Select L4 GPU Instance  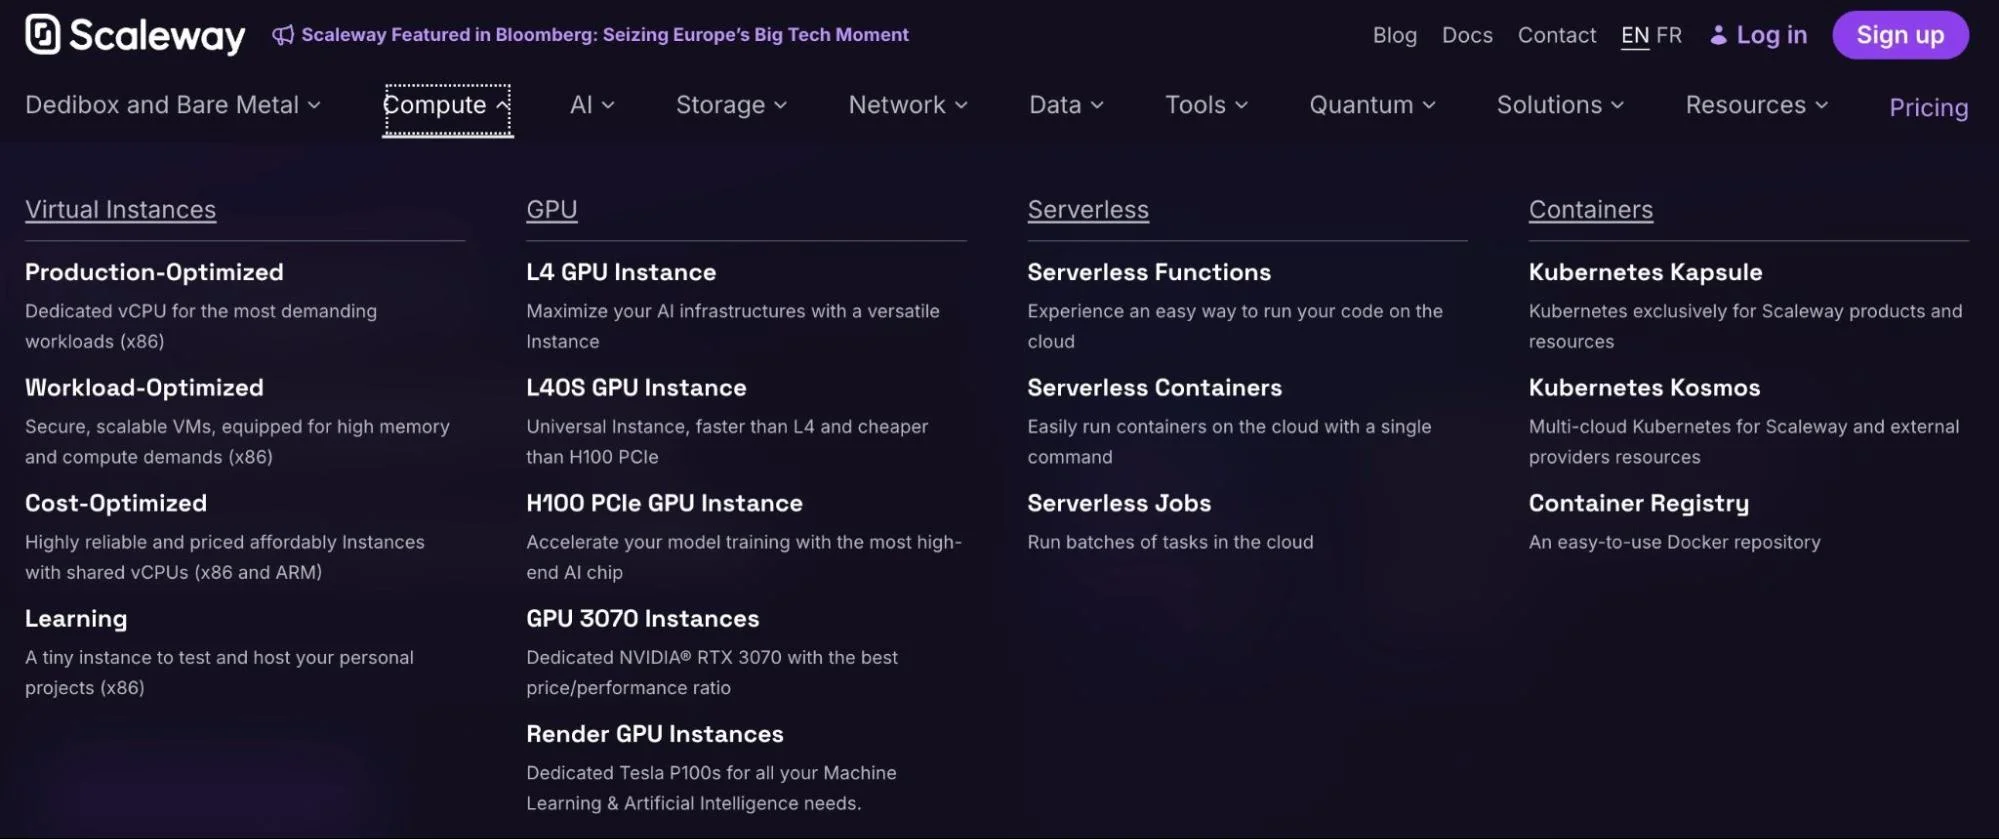point(621,272)
